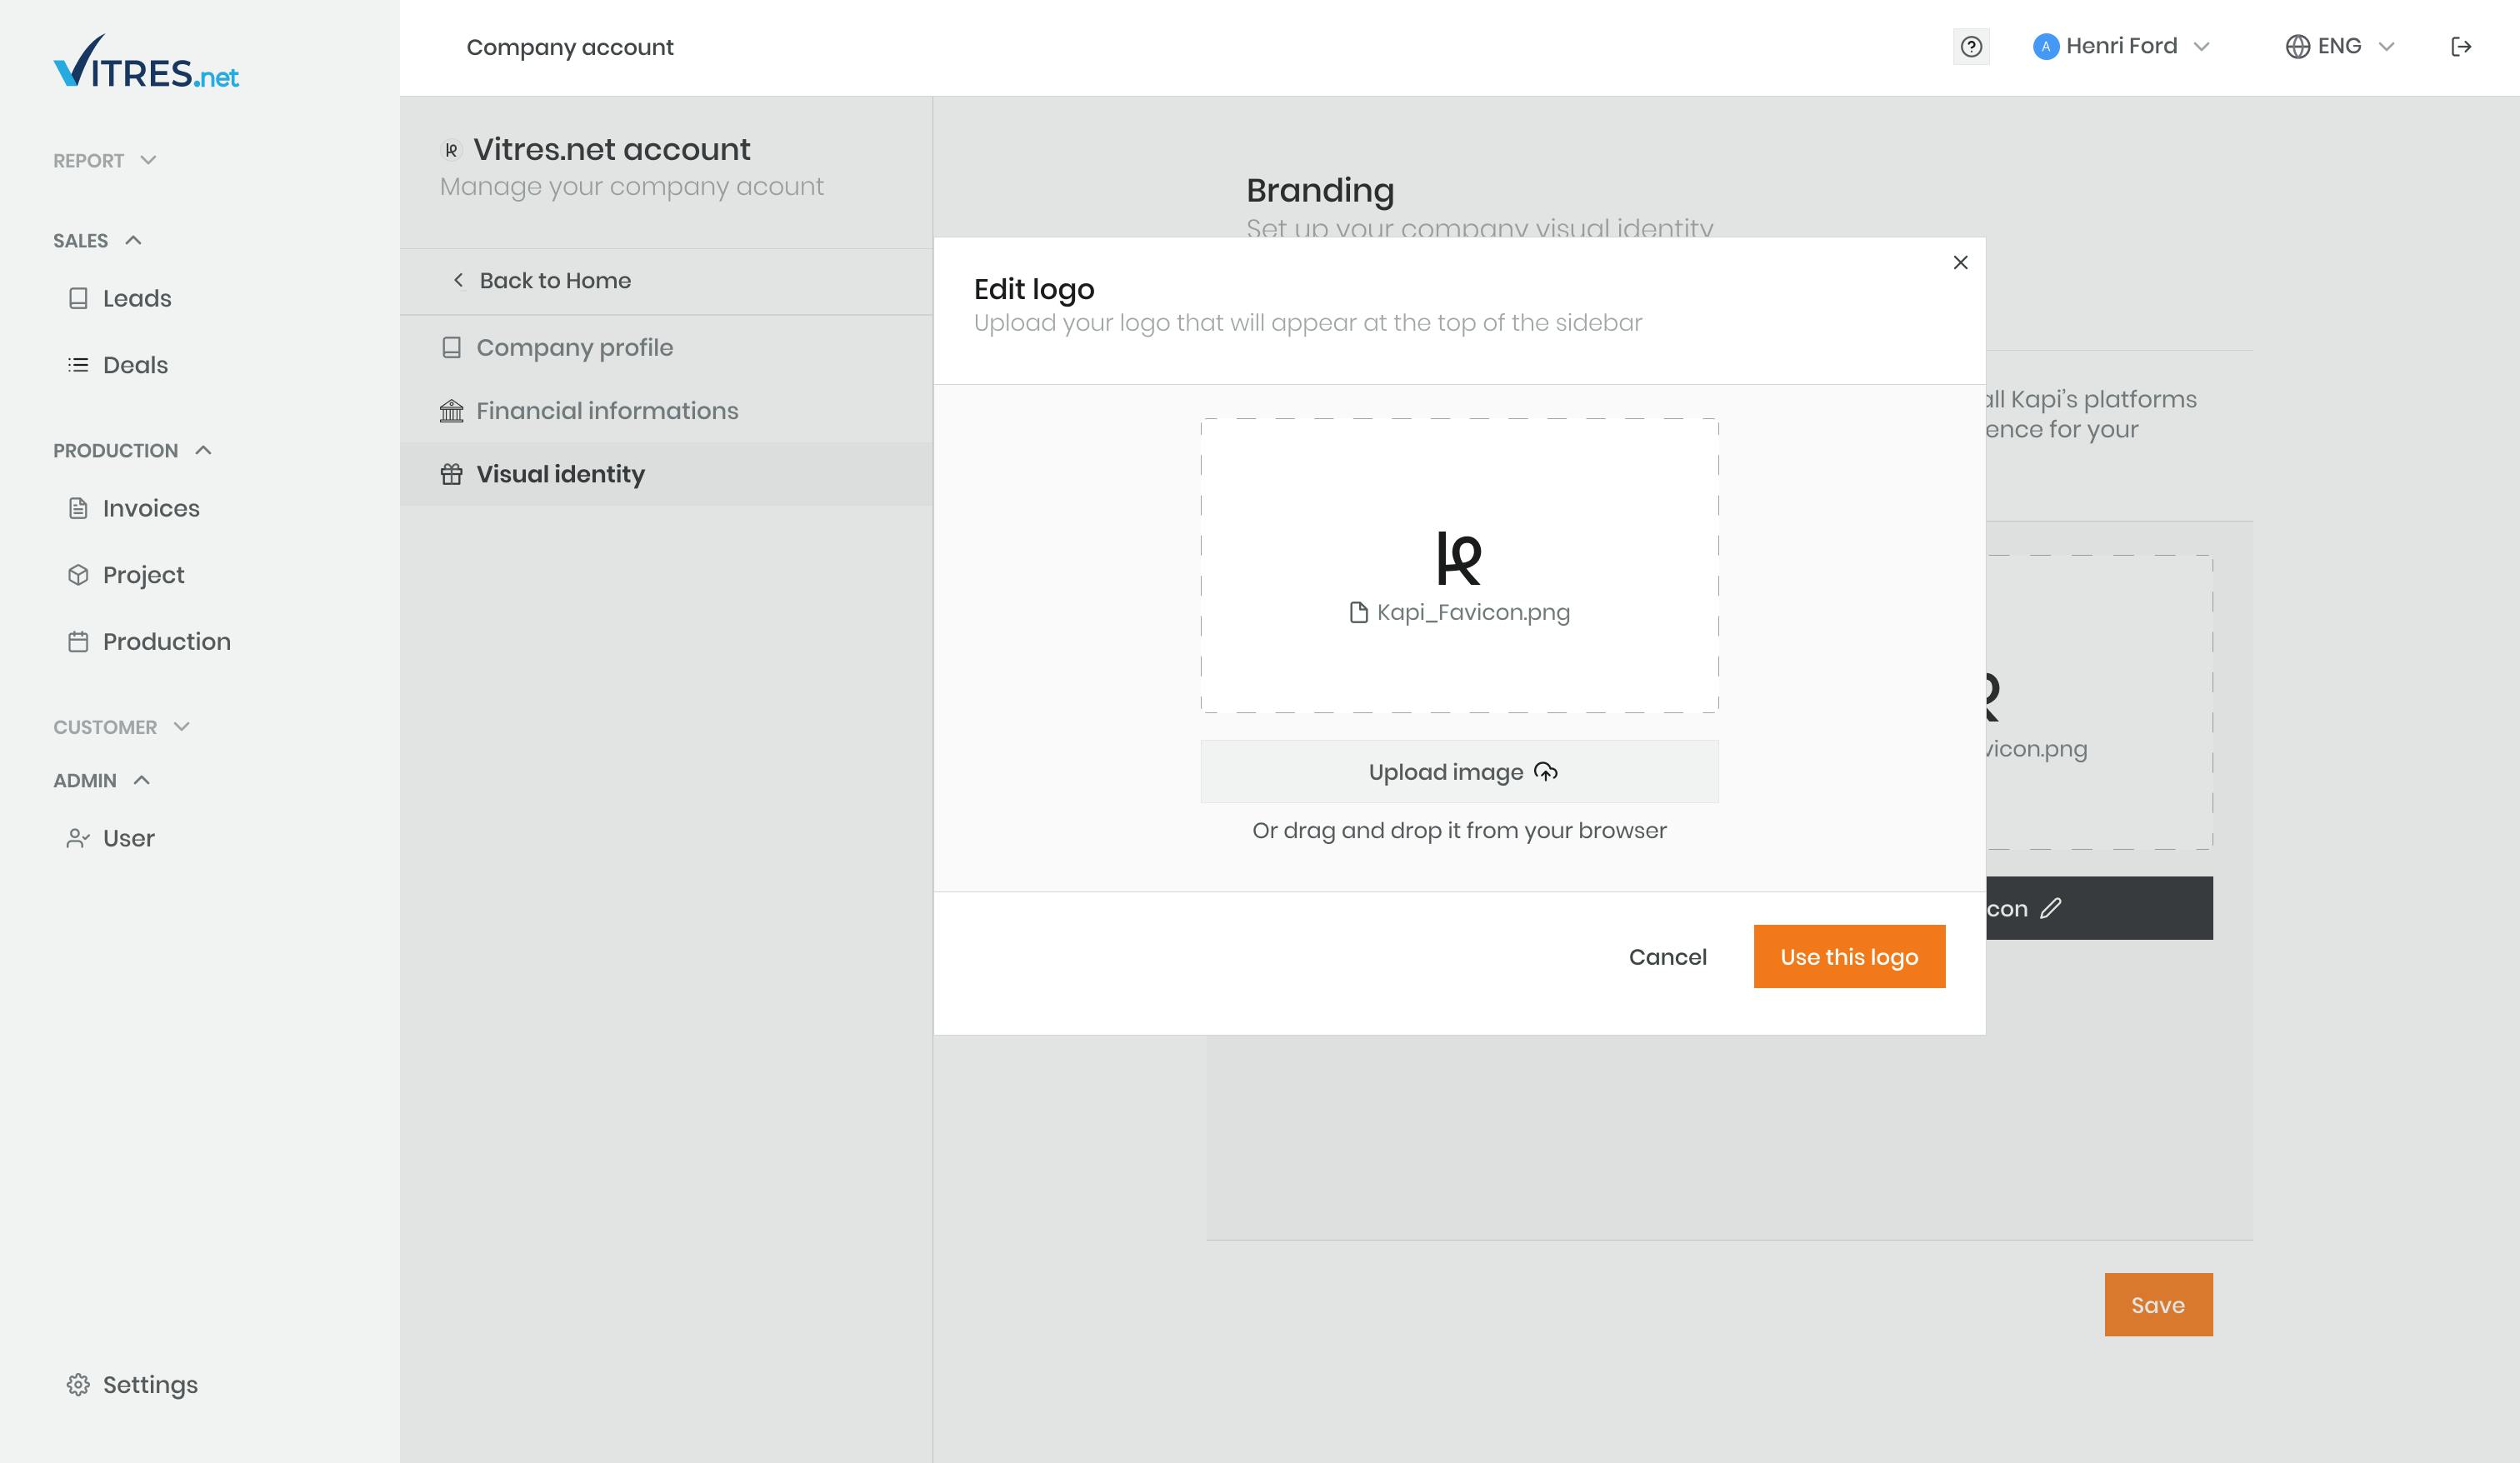Collapse the PRODUCTION section

(x=132, y=450)
